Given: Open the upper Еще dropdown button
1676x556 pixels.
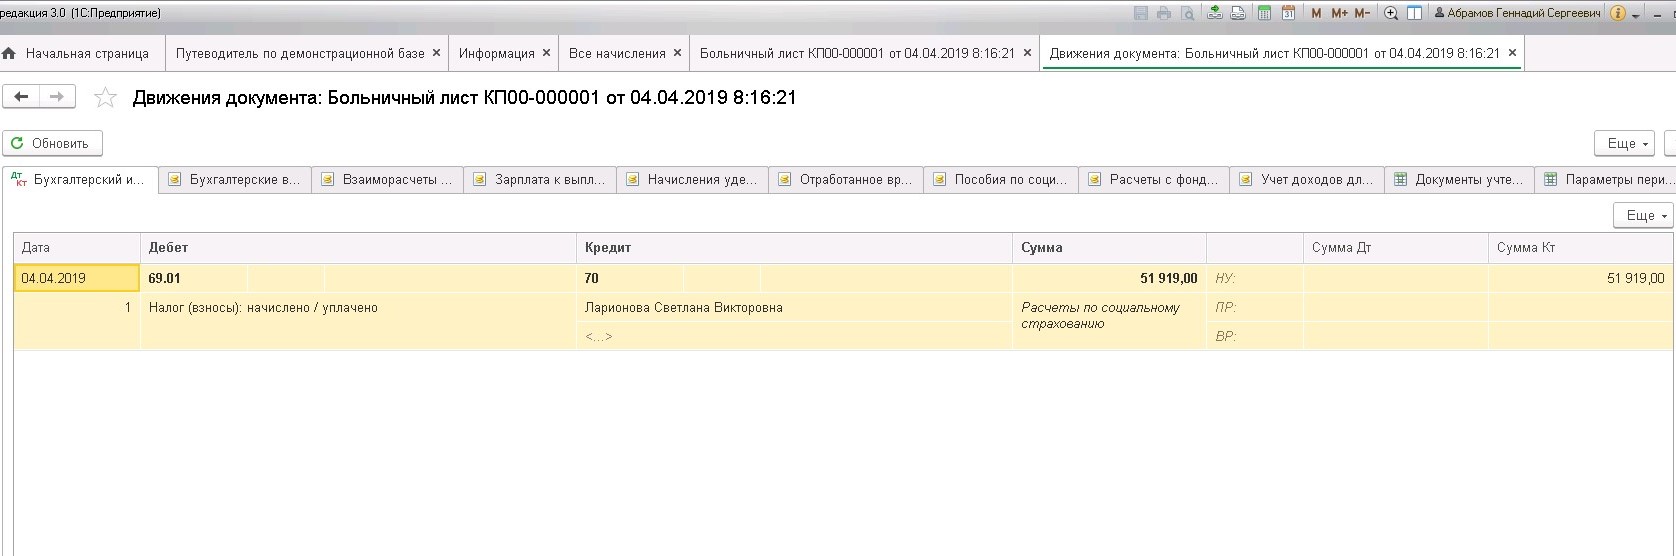Looking at the screenshot, I should (1627, 144).
